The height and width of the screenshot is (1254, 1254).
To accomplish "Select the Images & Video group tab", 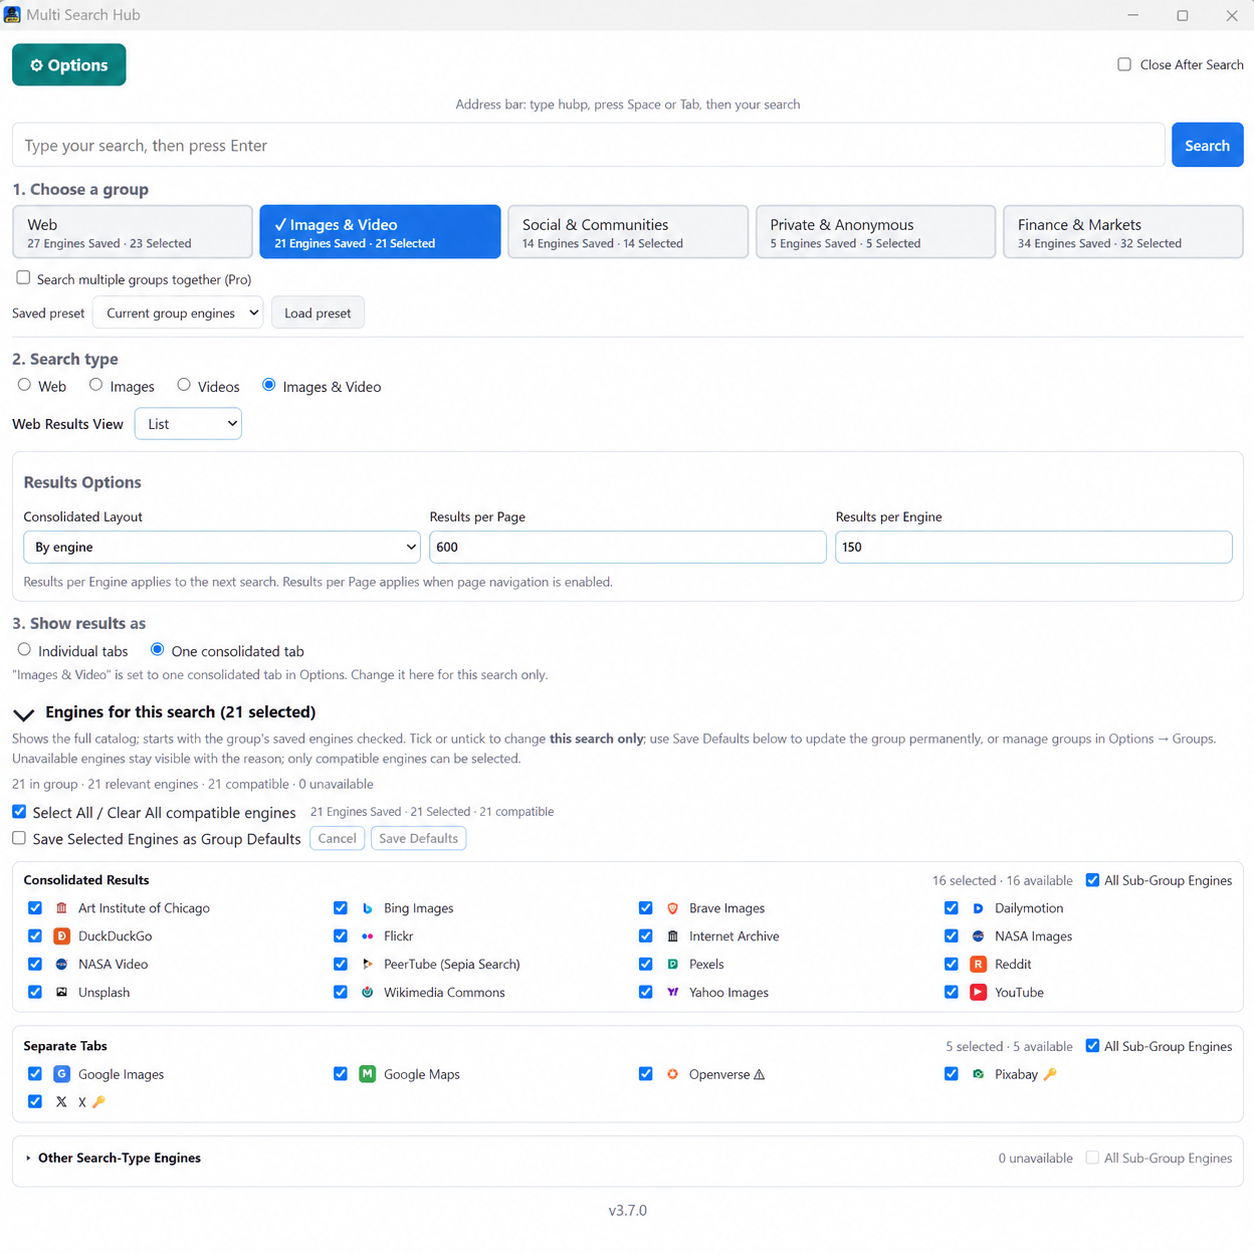I will coord(380,232).
